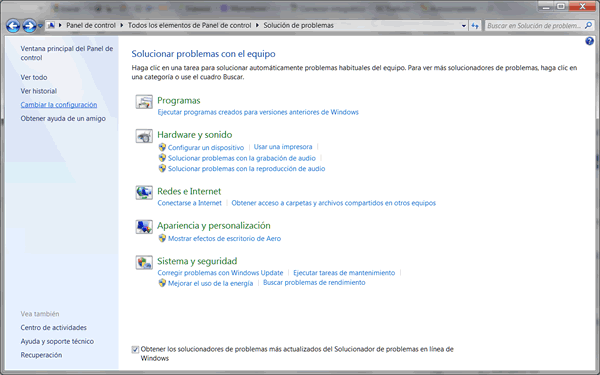Click Ver todo in sidebar
Screen dimensions: 600x375
34,77
